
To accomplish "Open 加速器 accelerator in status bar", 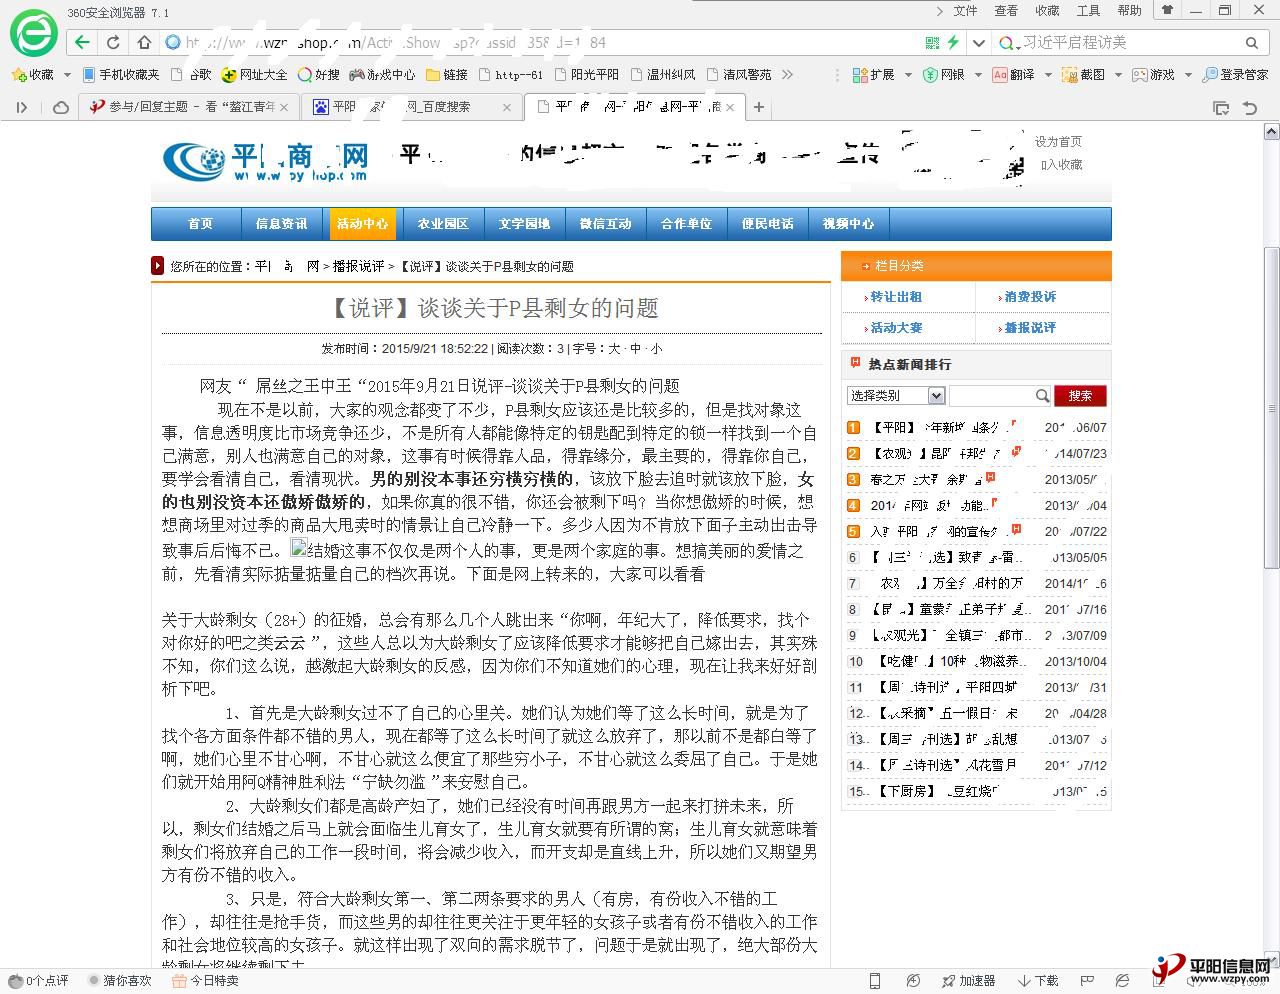I will pyautogui.click(x=969, y=981).
